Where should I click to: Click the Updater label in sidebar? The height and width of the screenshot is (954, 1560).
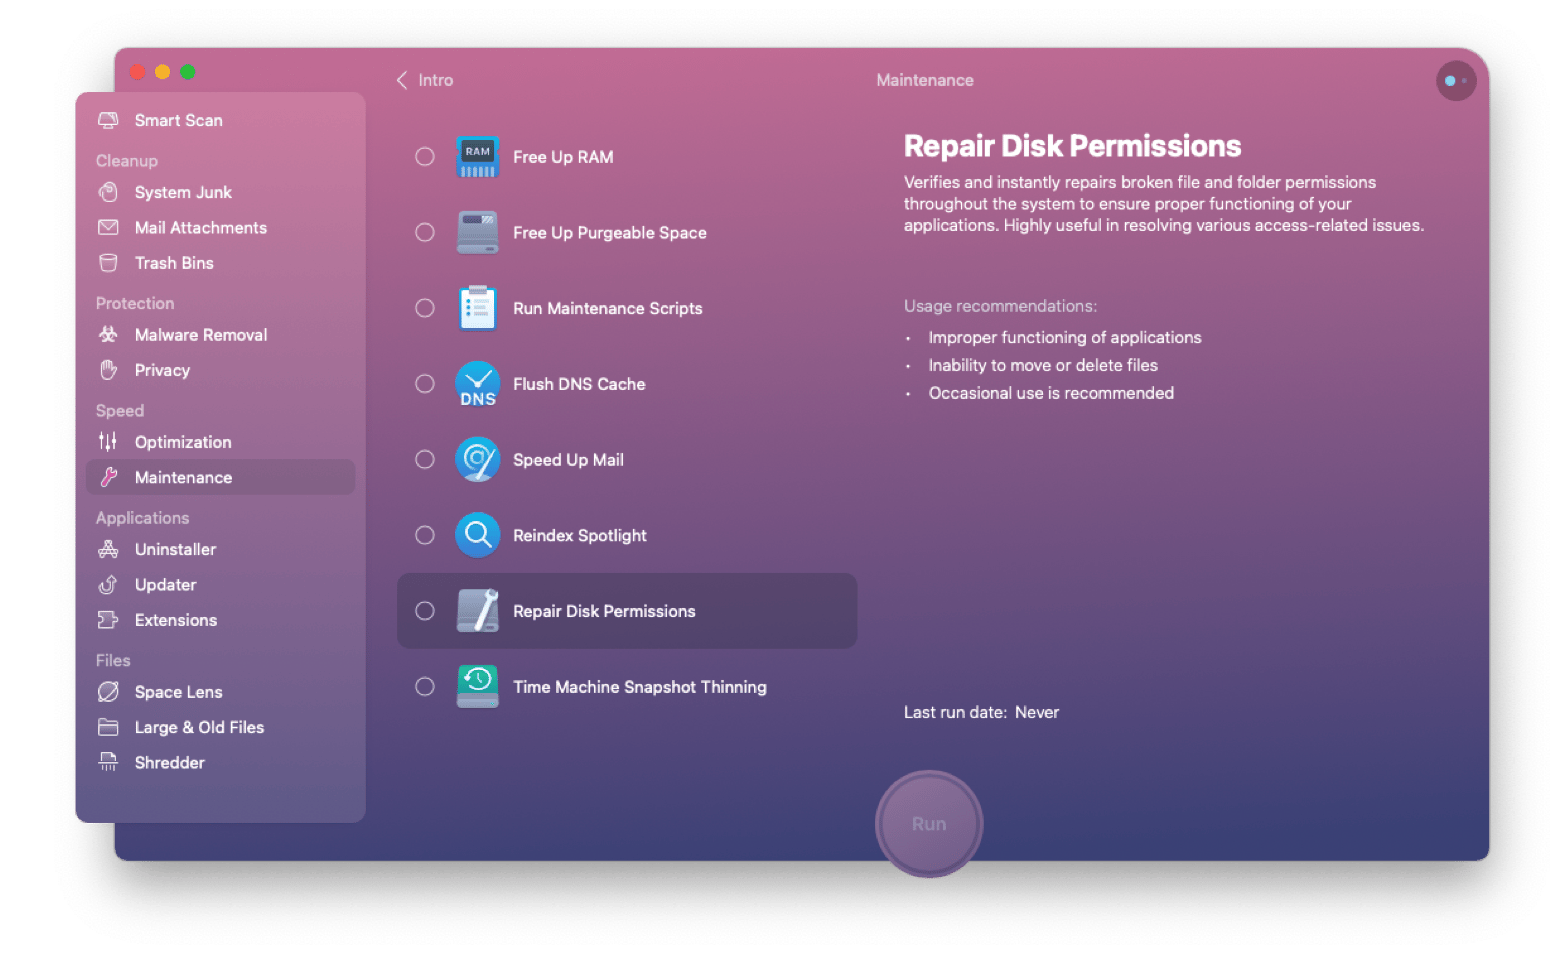pos(166,585)
